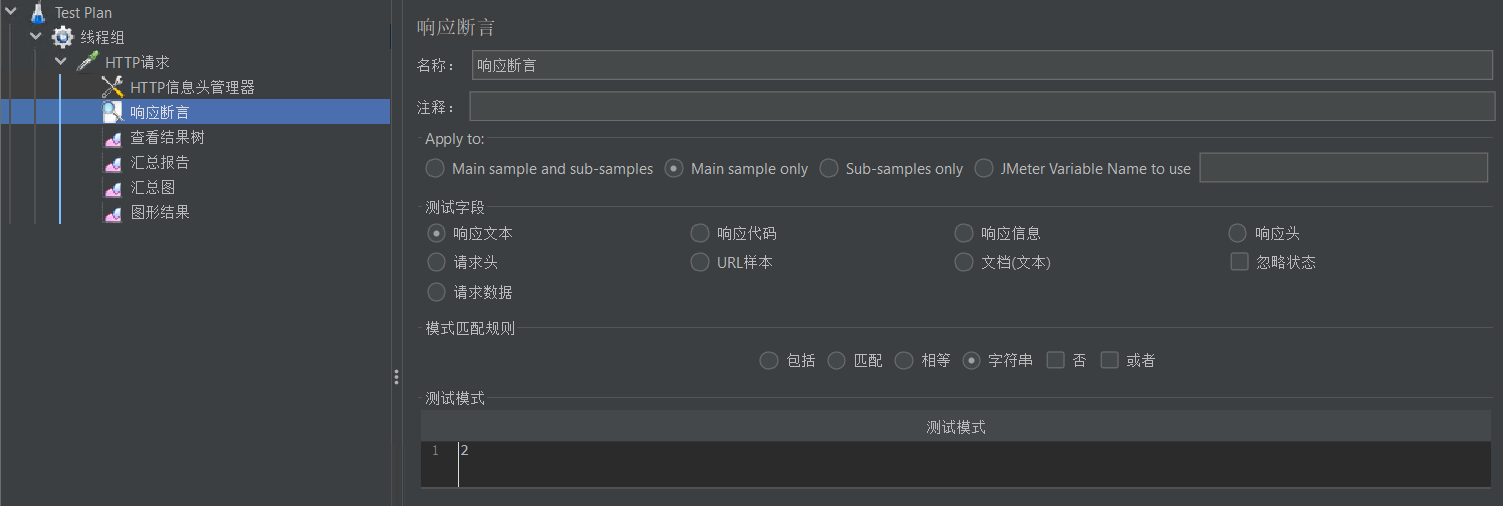Click the 测试模式 column header
1503x506 pixels.
pos(955,427)
